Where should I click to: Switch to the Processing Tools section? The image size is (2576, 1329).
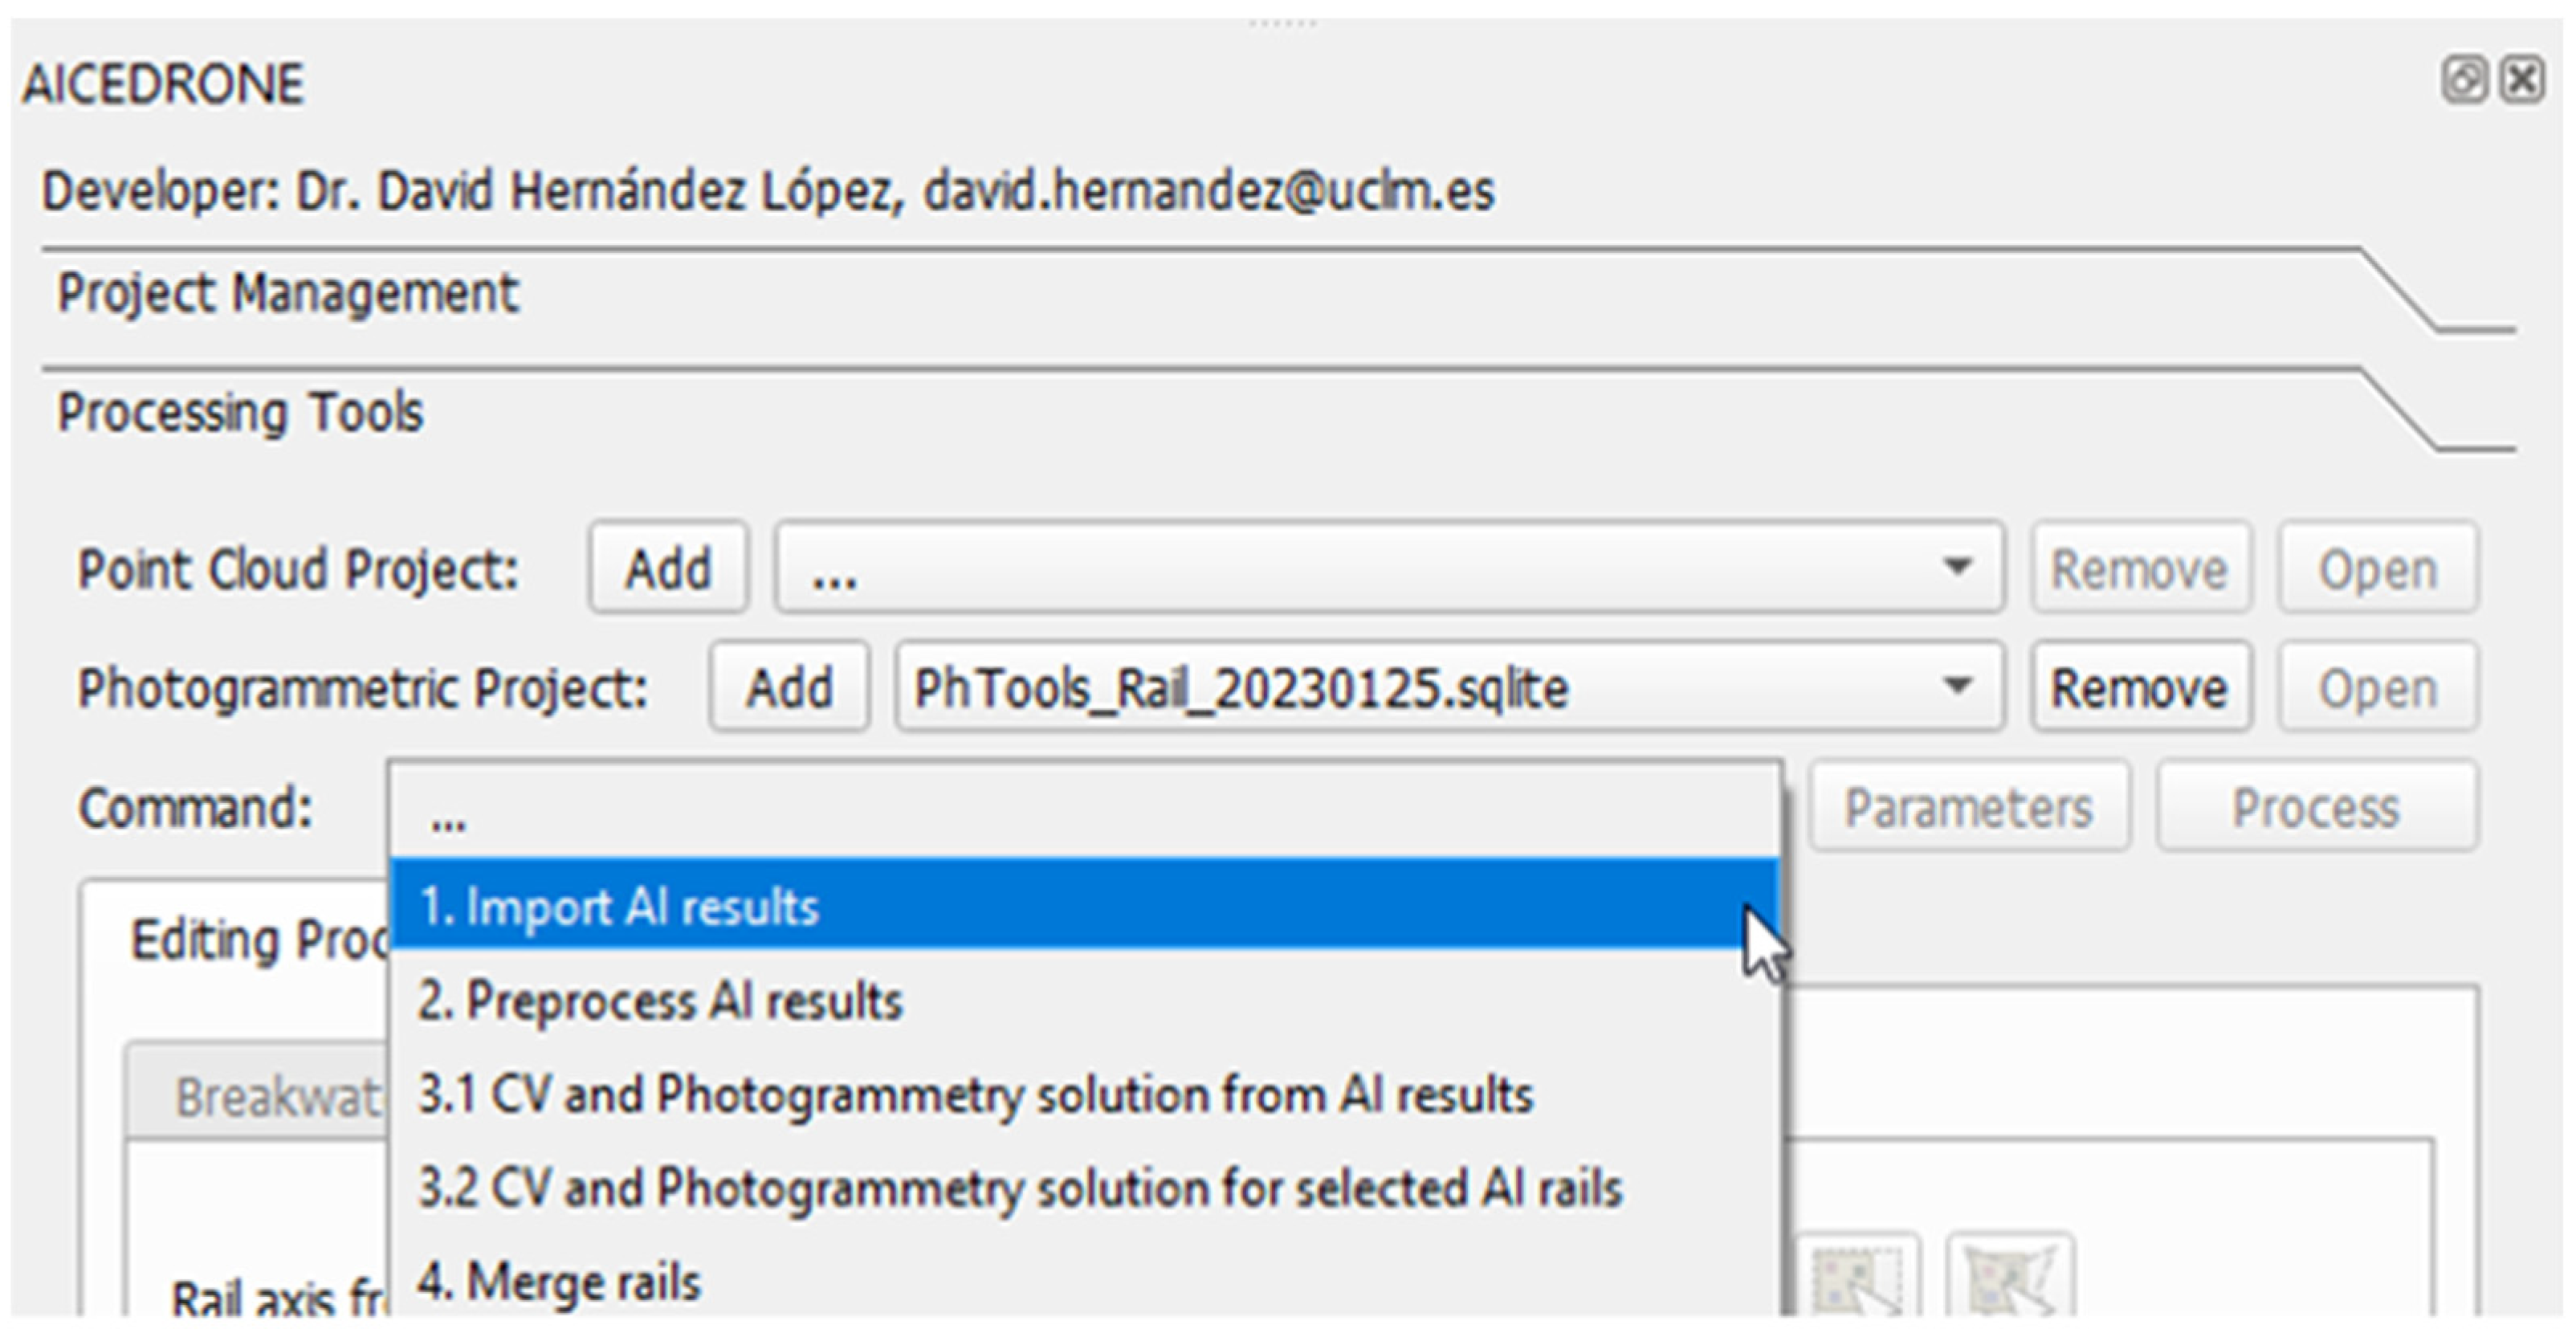[x=240, y=412]
